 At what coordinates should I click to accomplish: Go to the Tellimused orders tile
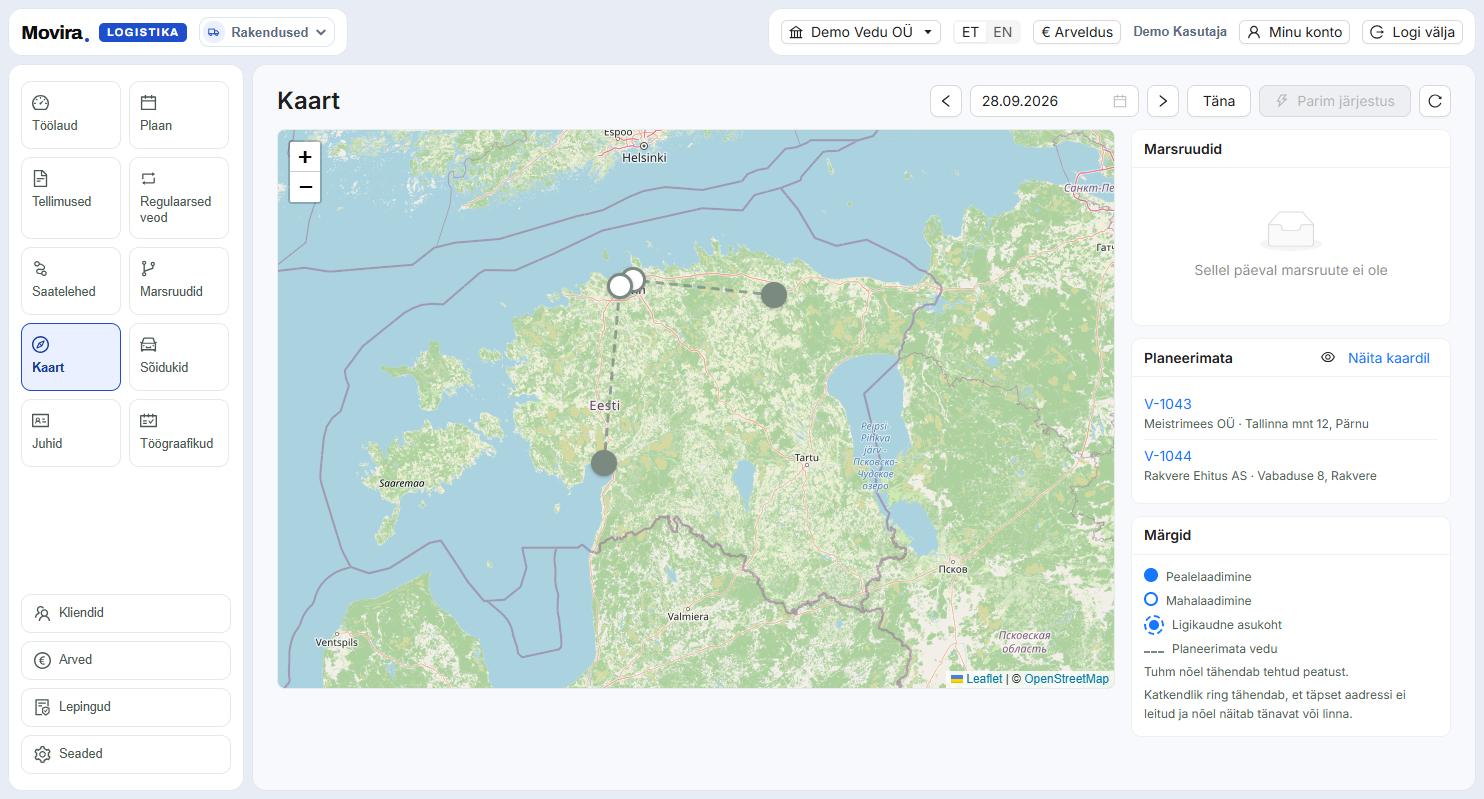coord(71,198)
